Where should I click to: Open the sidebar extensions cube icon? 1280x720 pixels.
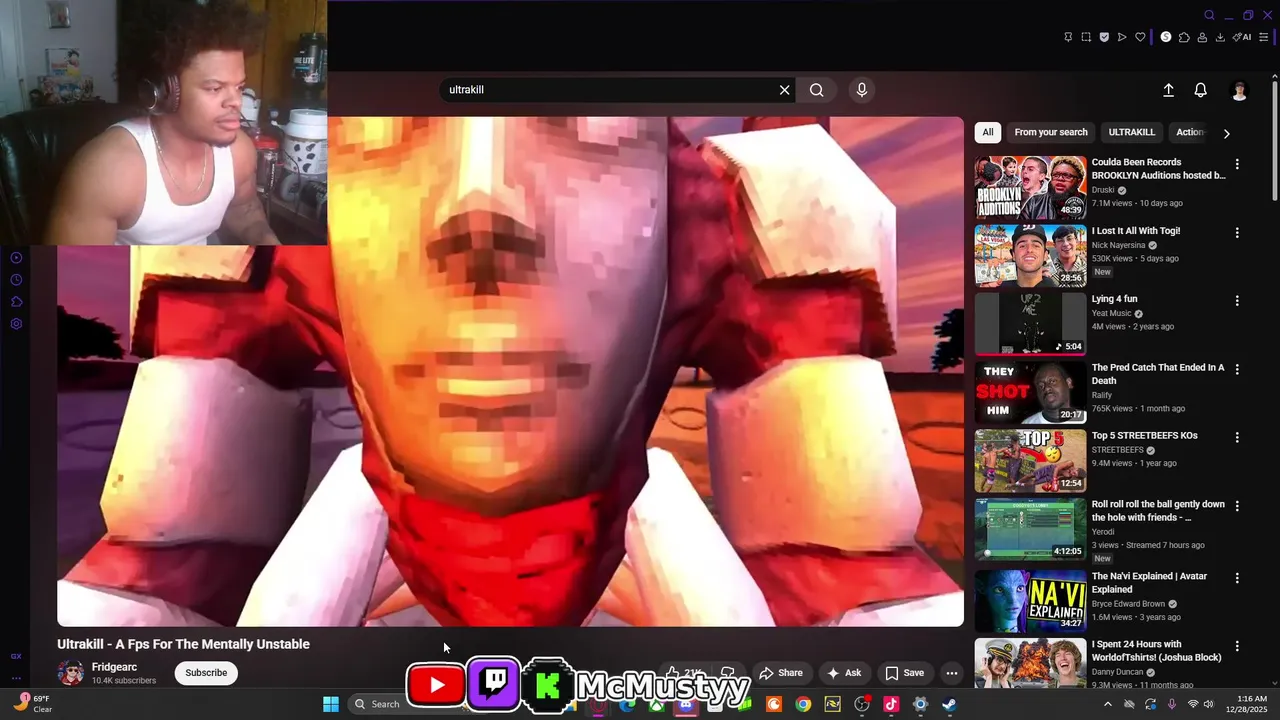click(16, 302)
